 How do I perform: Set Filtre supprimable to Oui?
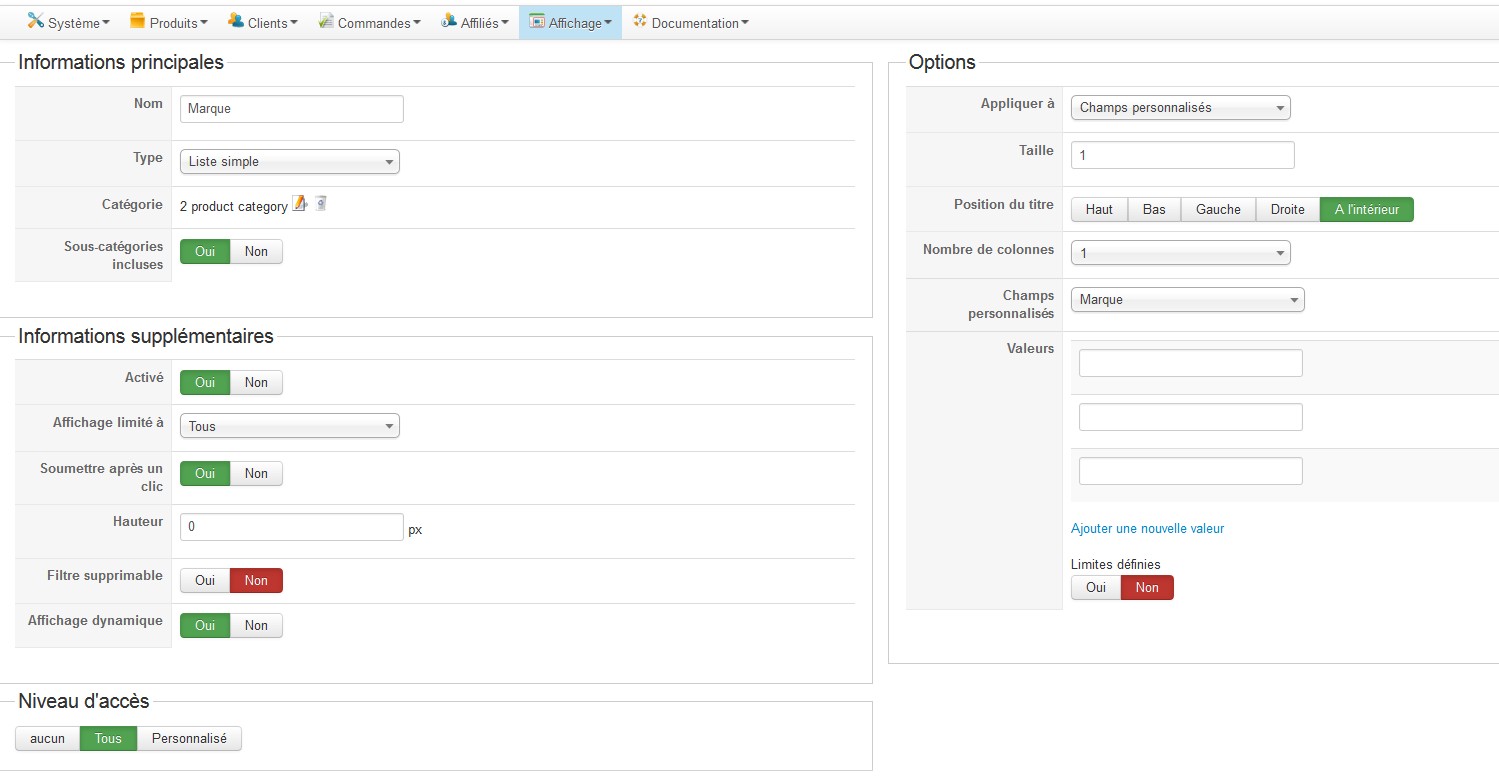205,580
